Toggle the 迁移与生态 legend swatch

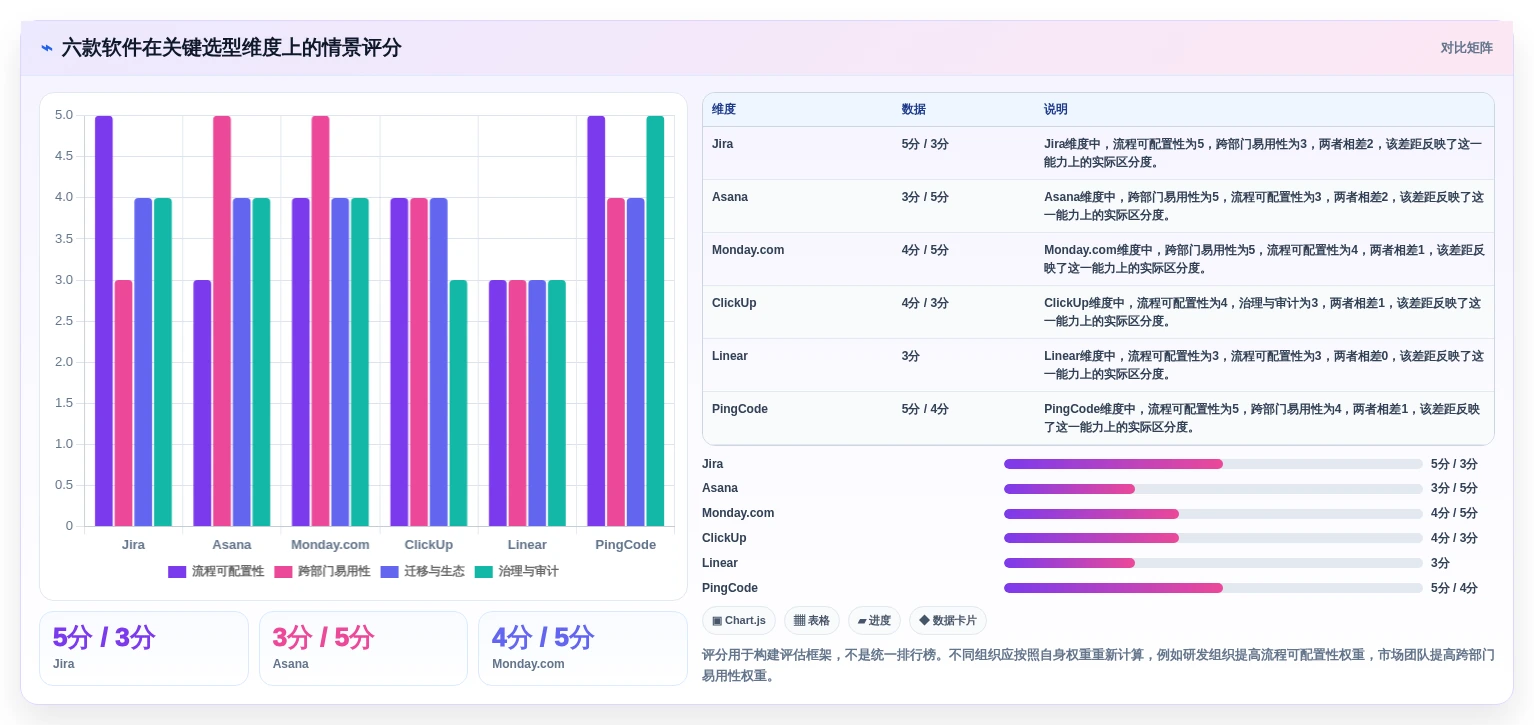click(x=389, y=572)
